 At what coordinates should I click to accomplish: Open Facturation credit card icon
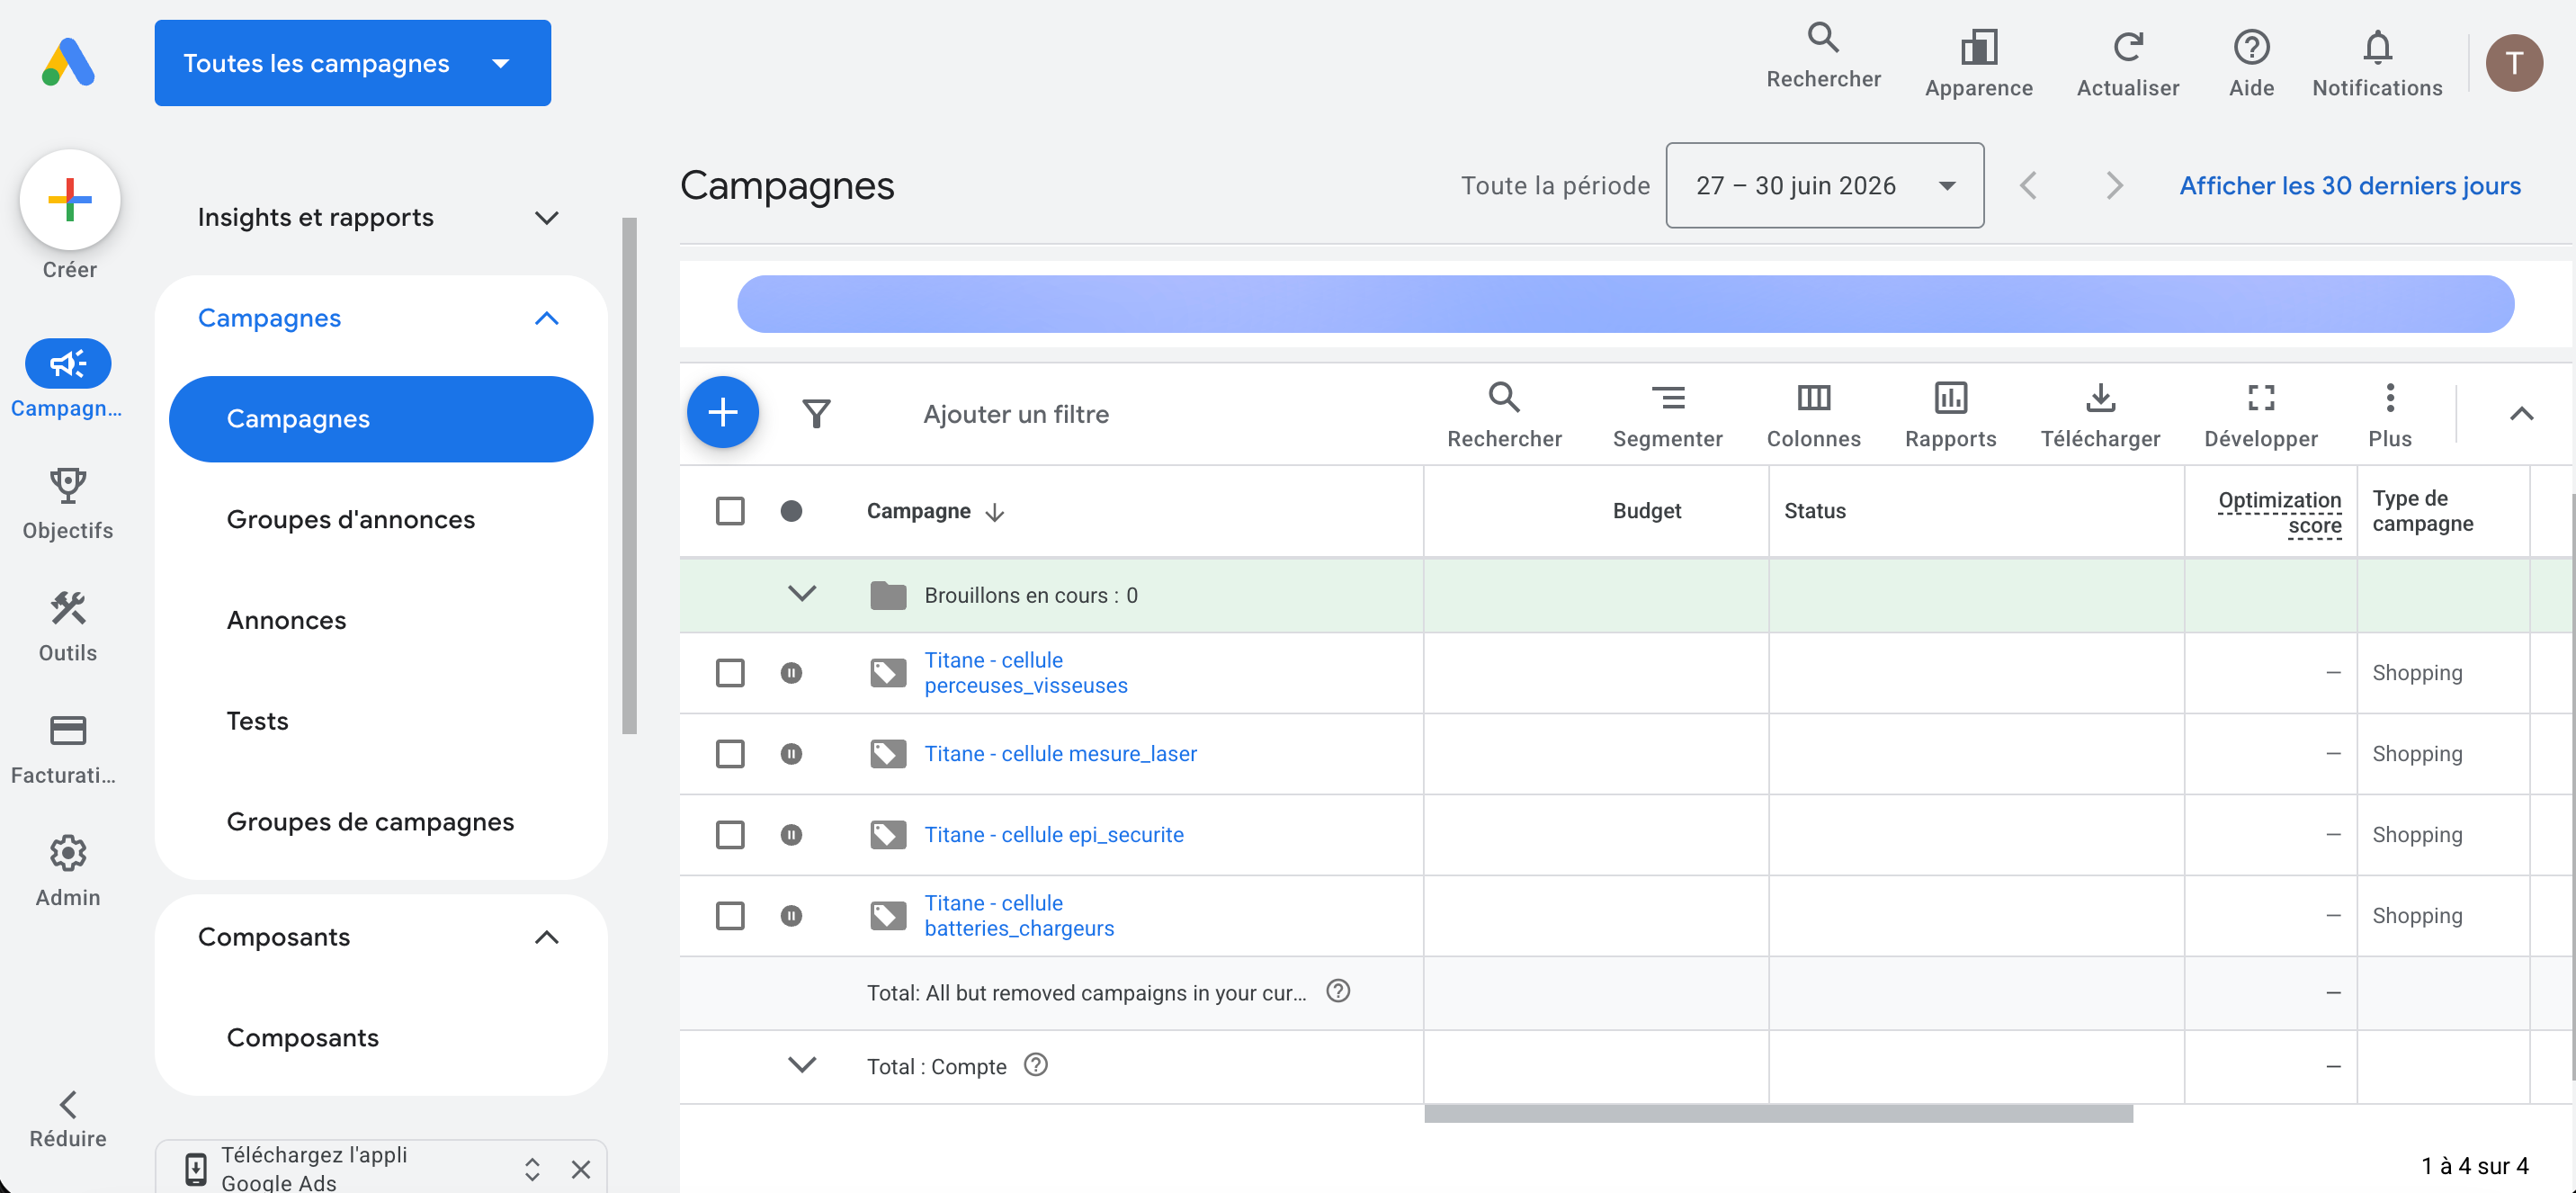68,730
